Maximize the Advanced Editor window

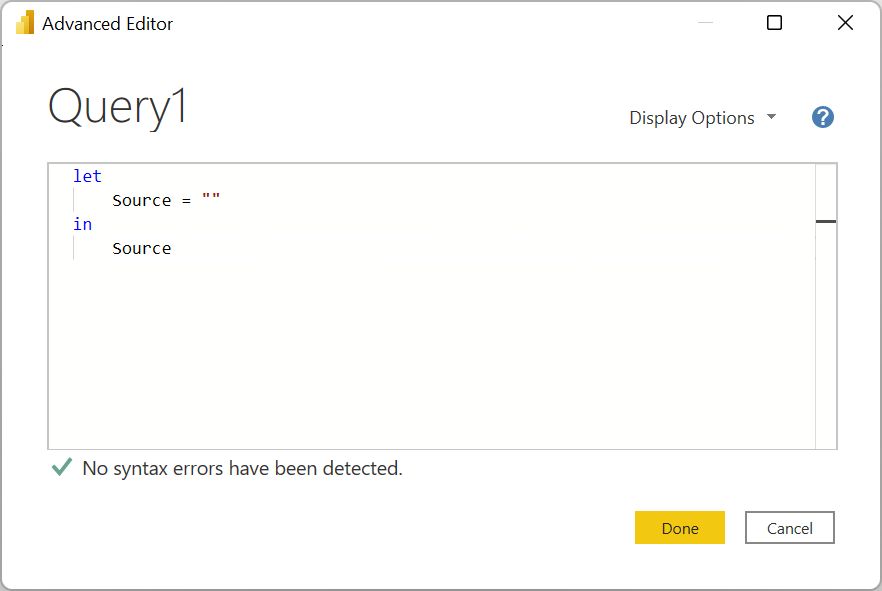tap(773, 22)
